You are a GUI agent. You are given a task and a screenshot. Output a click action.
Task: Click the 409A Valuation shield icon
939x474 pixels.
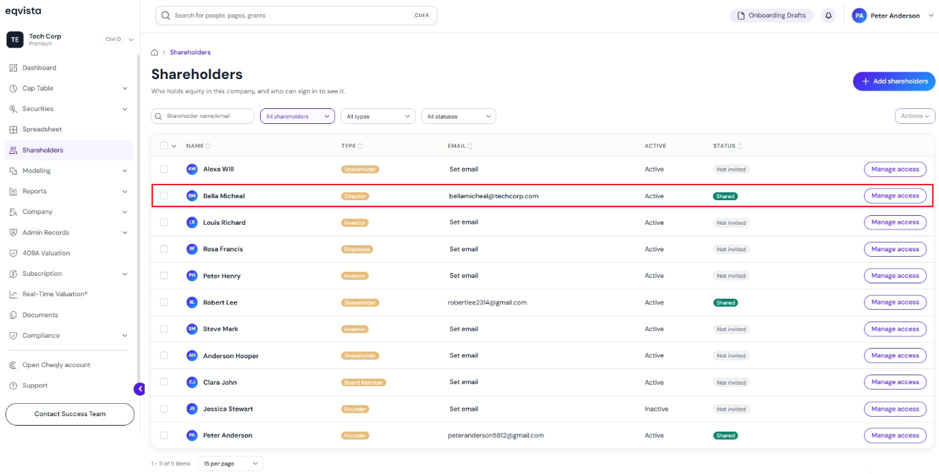[x=13, y=253]
